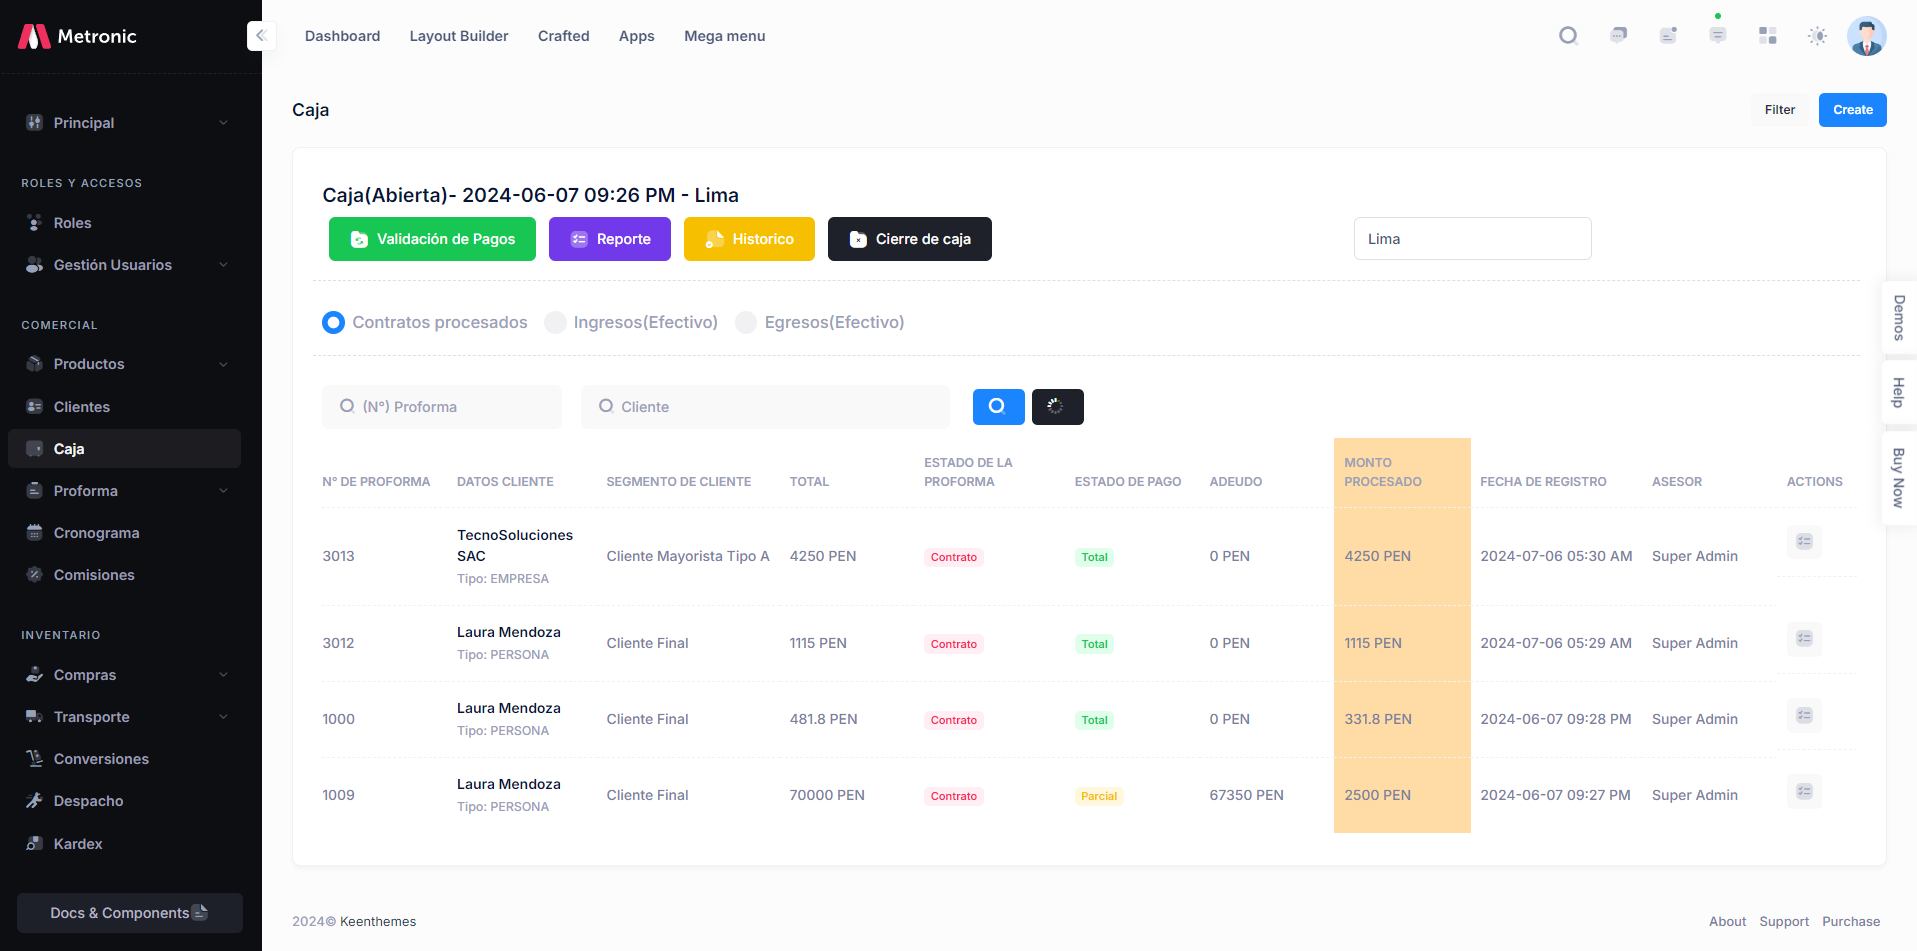Click the user avatar in top right
Image resolution: width=1917 pixels, height=951 pixels.
(1866, 36)
